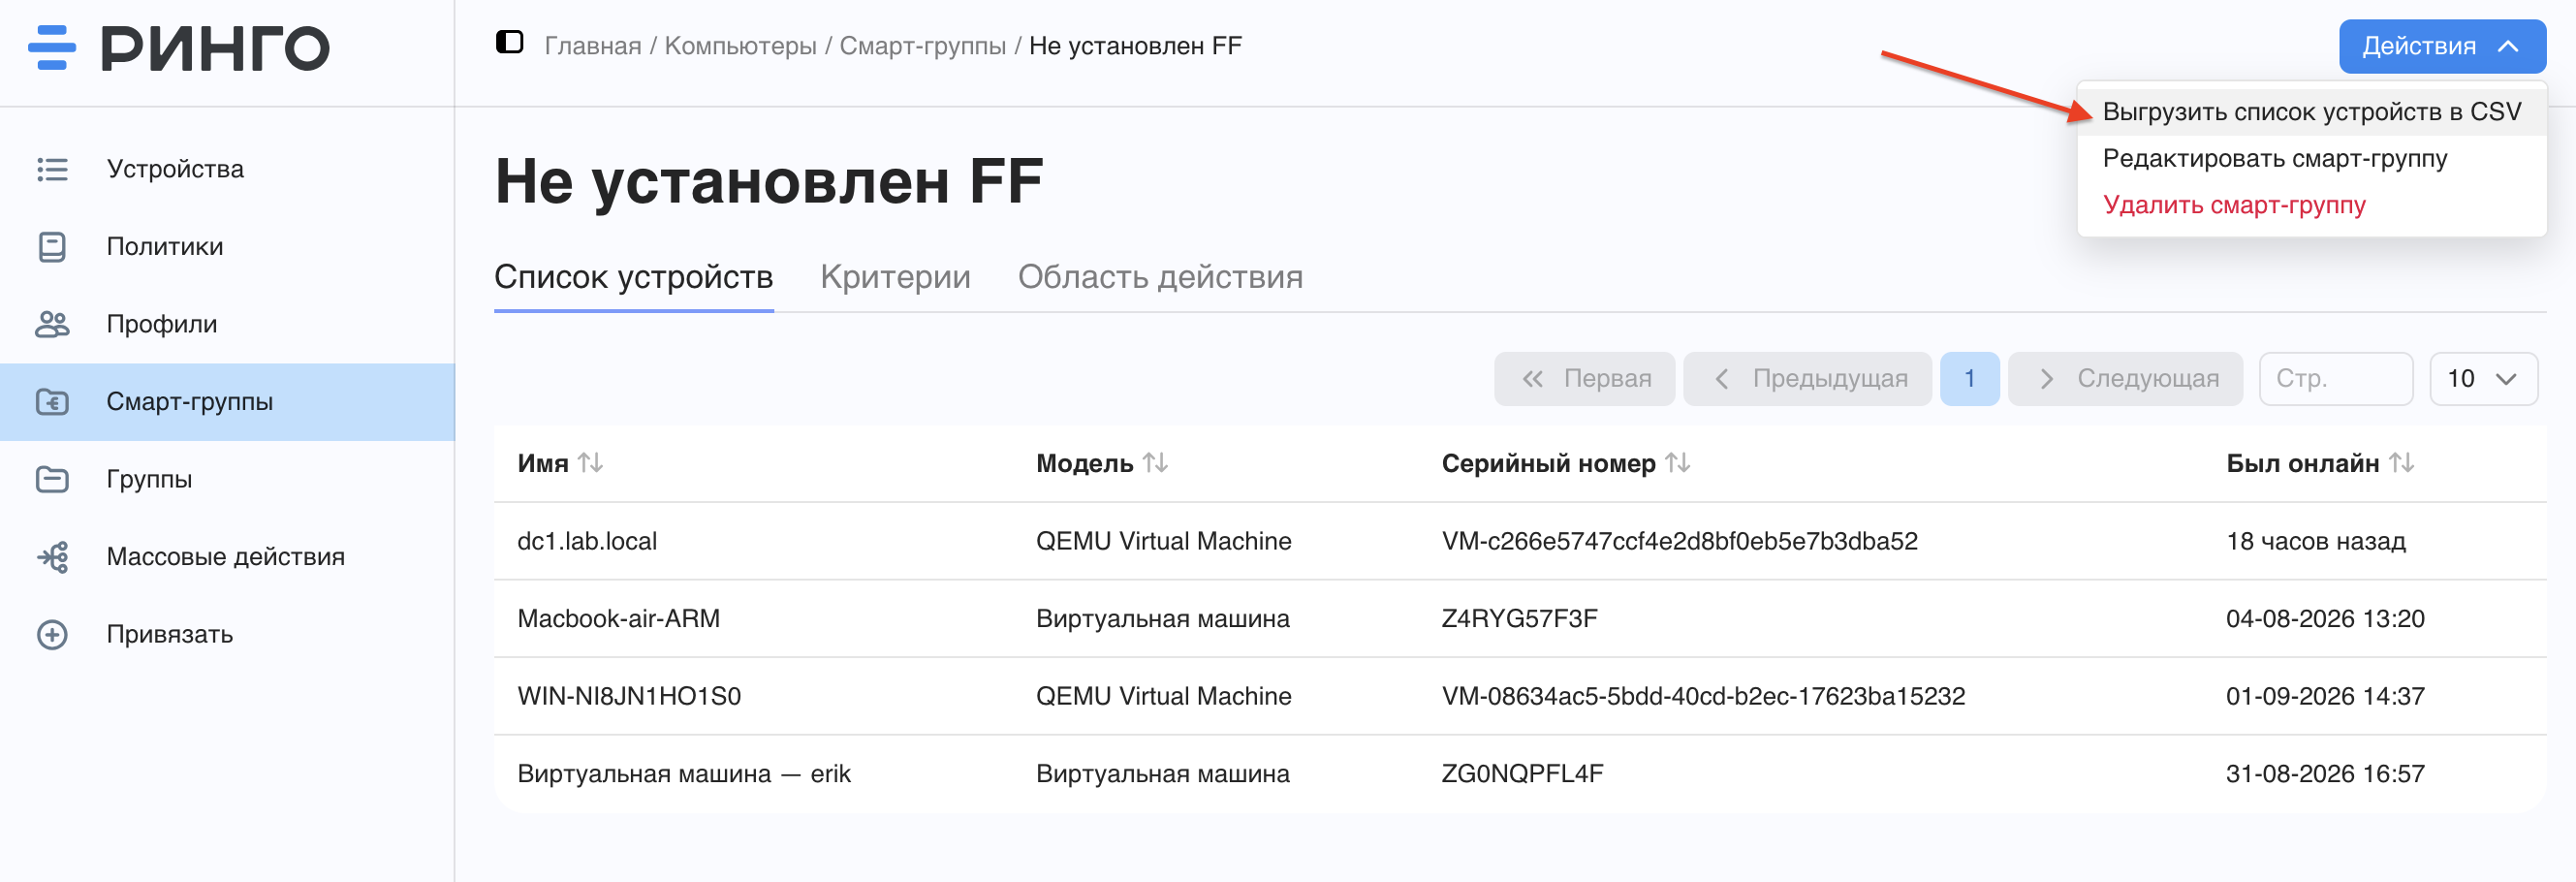Sort by Был онлайн column arrows
The height and width of the screenshot is (882, 2576).
(x=2402, y=463)
